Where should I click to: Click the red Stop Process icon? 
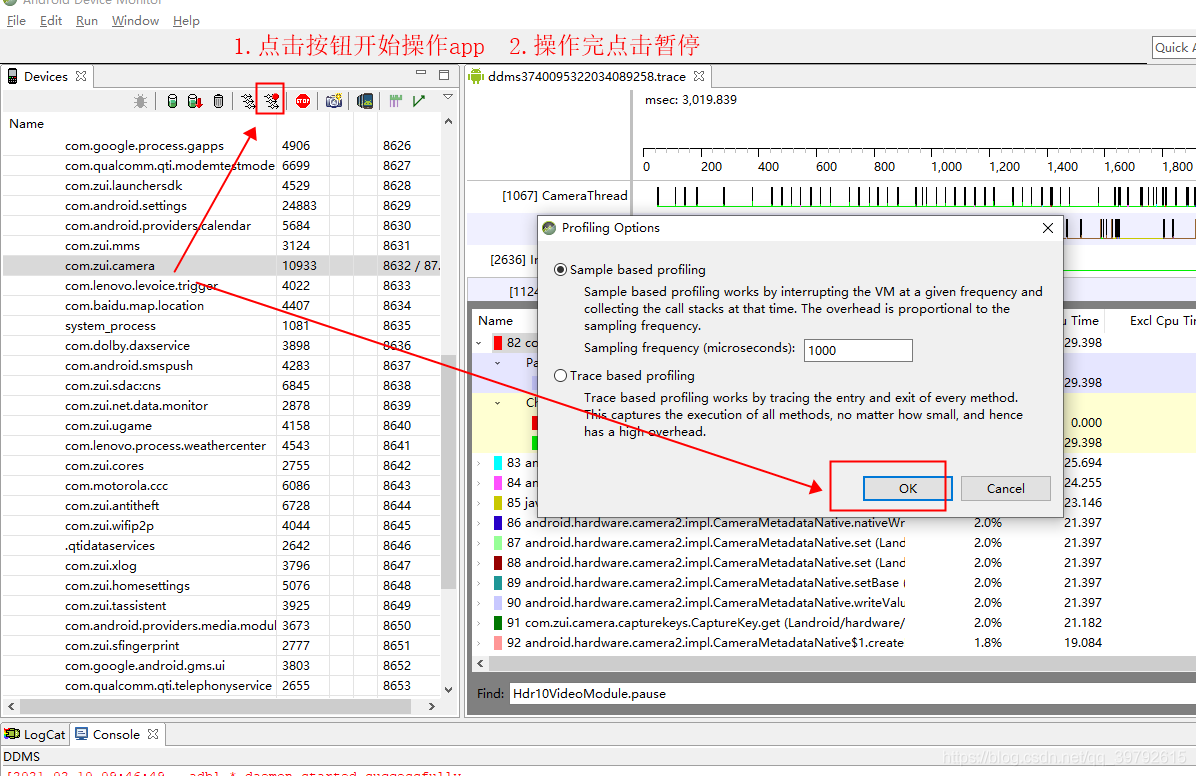point(303,101)
